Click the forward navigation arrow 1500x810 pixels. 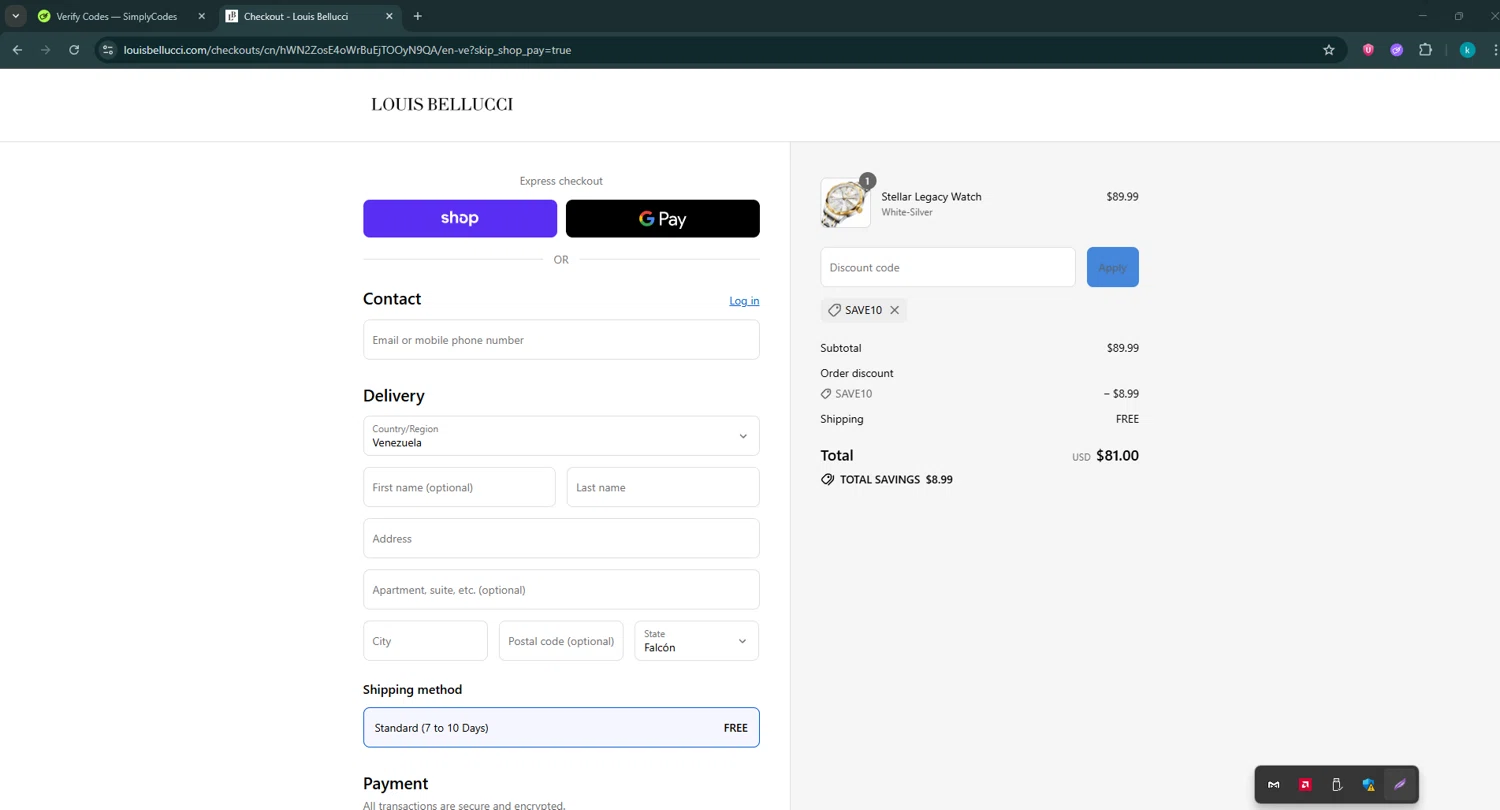pos(45,50)
